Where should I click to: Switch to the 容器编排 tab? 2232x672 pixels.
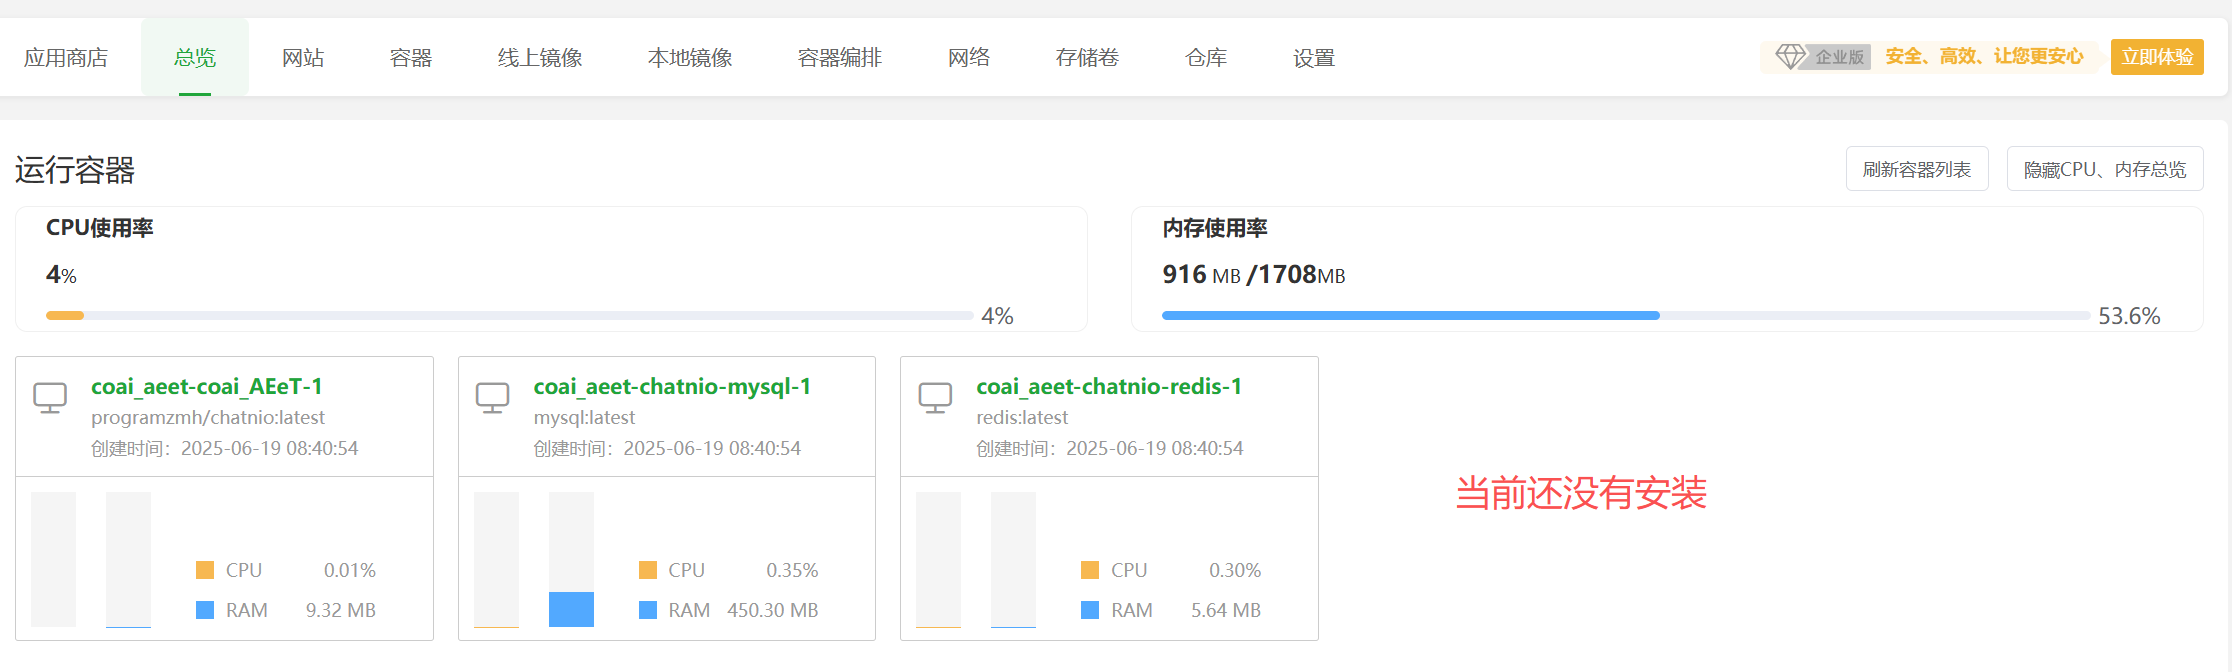pos(840,58)
